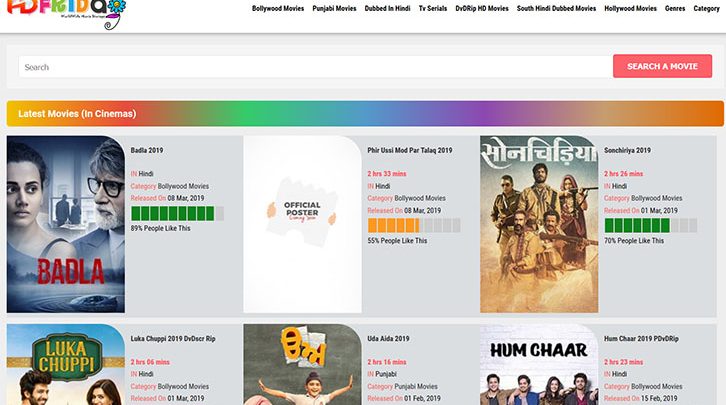Open the Badla 2019 title link
The width and height of the screenshot is (726, 405).
[147, 150]
